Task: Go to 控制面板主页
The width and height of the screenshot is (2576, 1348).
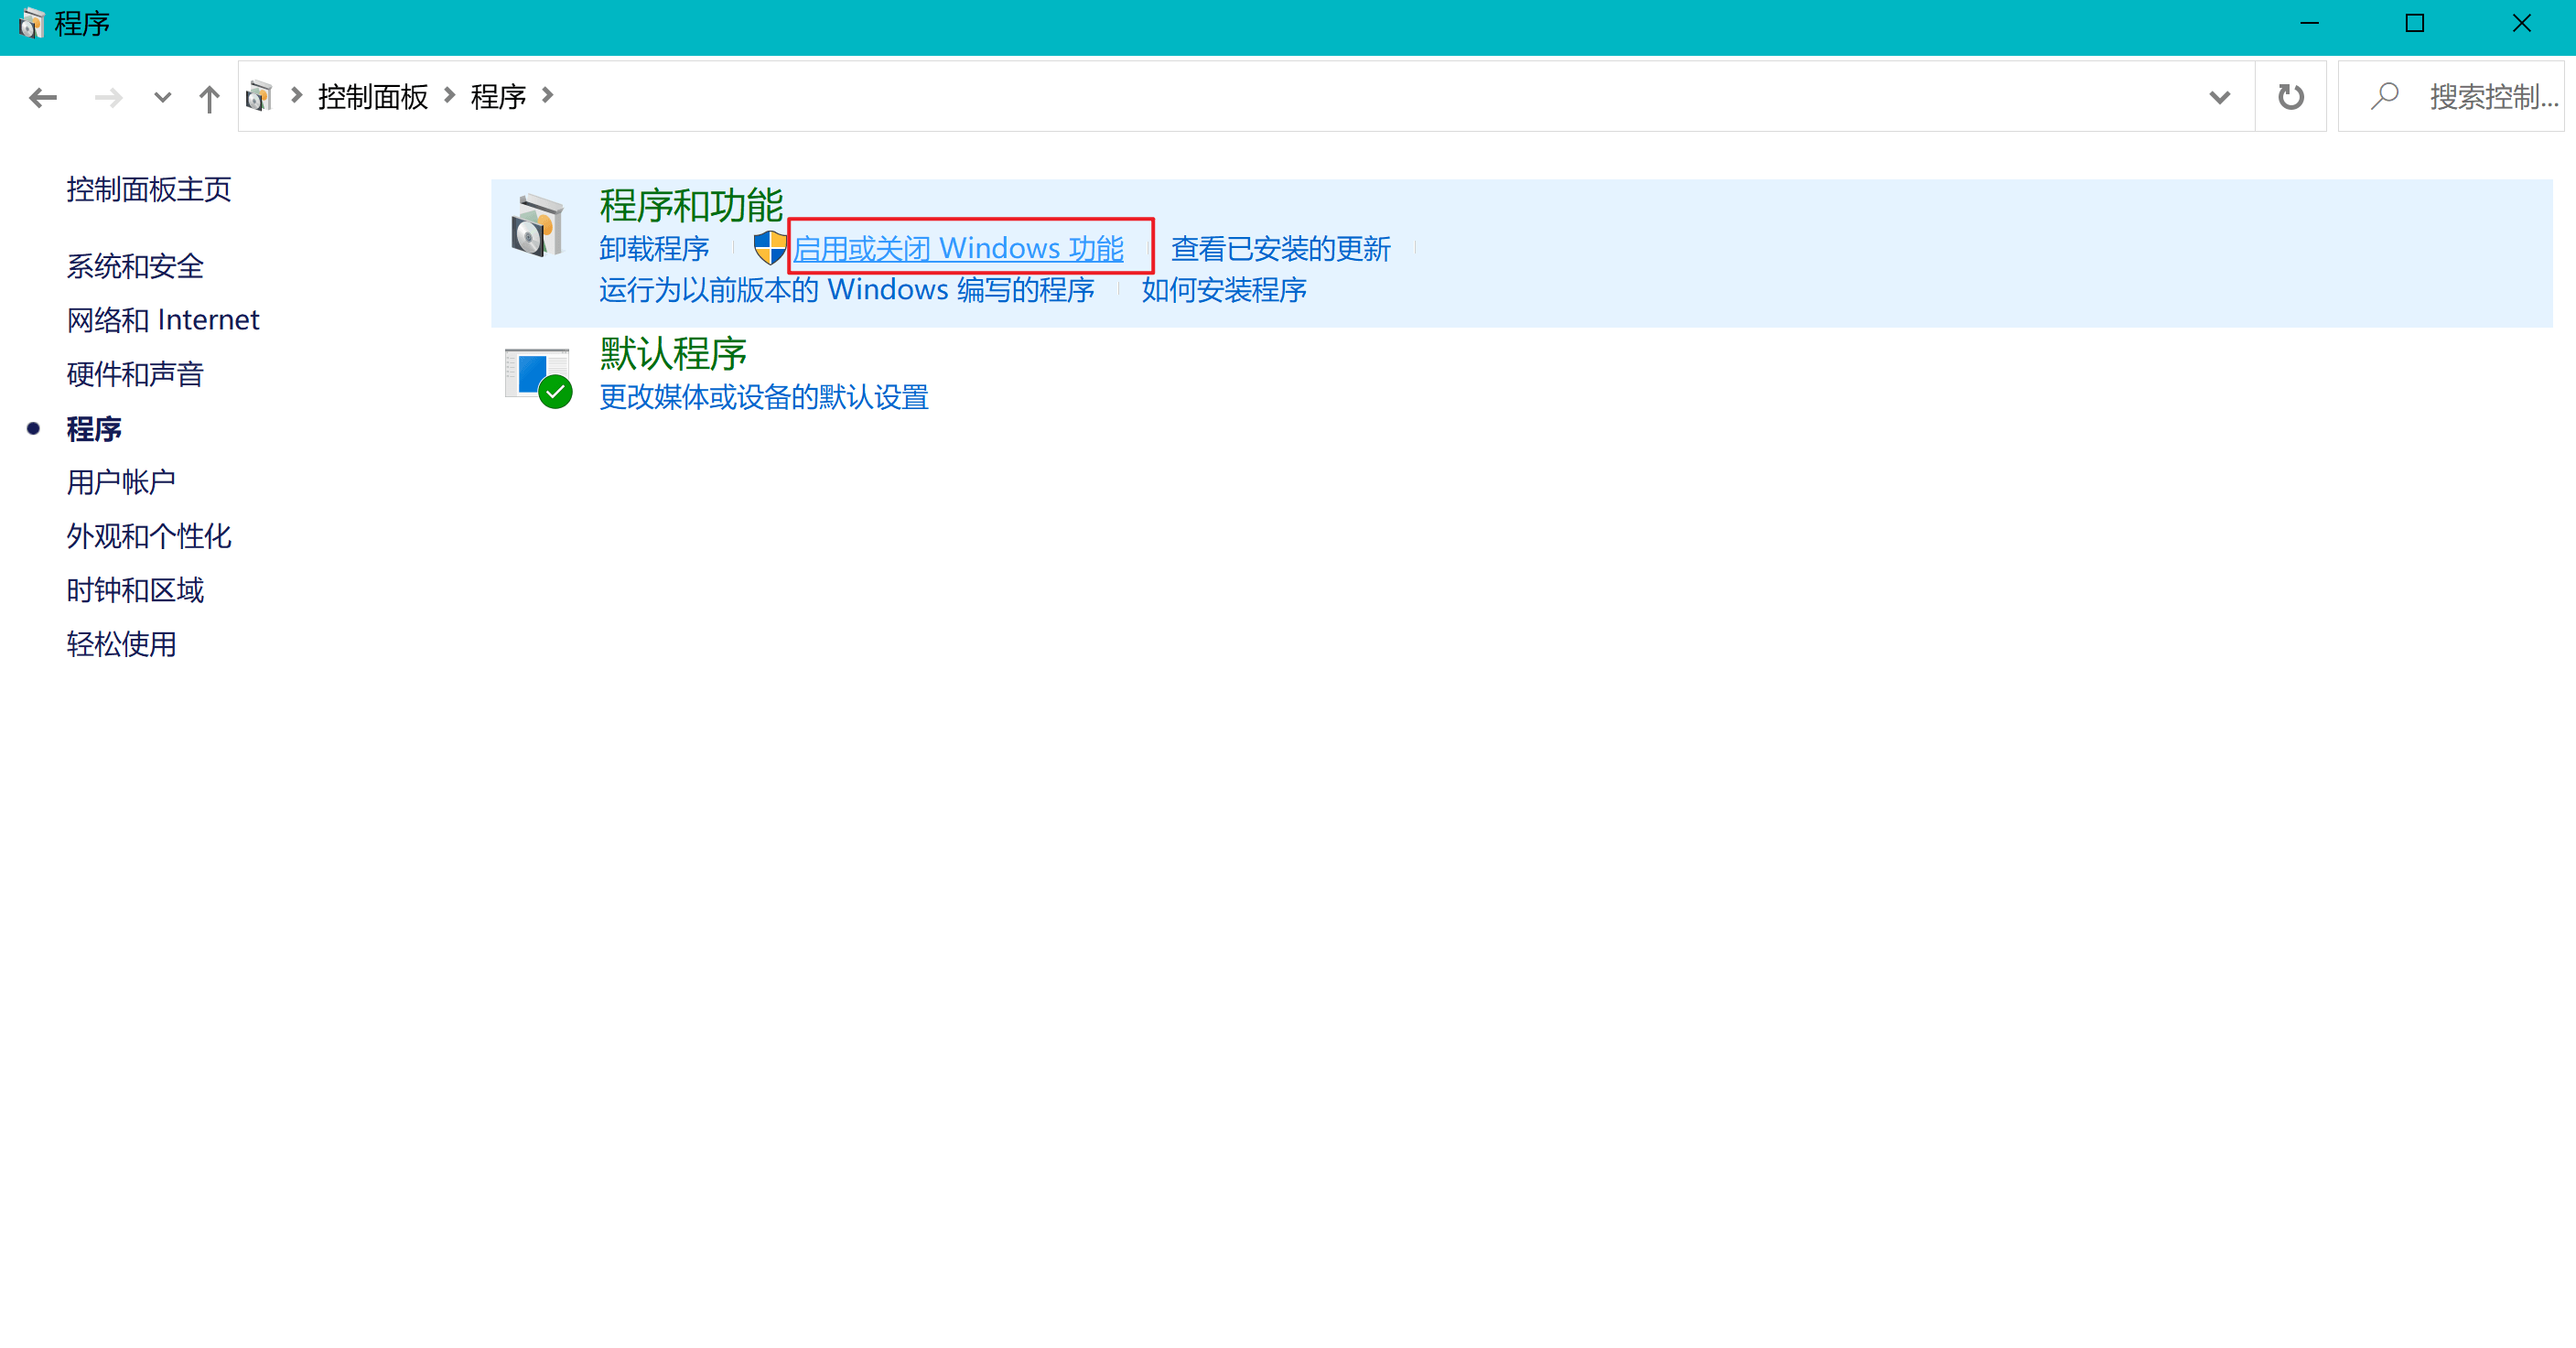Action: point(149,189)
